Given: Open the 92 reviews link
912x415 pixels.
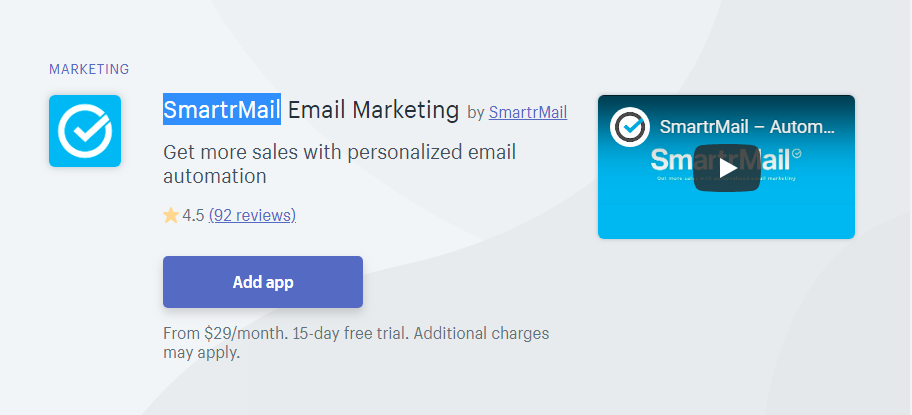Looking at the screenshot, I should pos(252,216).
